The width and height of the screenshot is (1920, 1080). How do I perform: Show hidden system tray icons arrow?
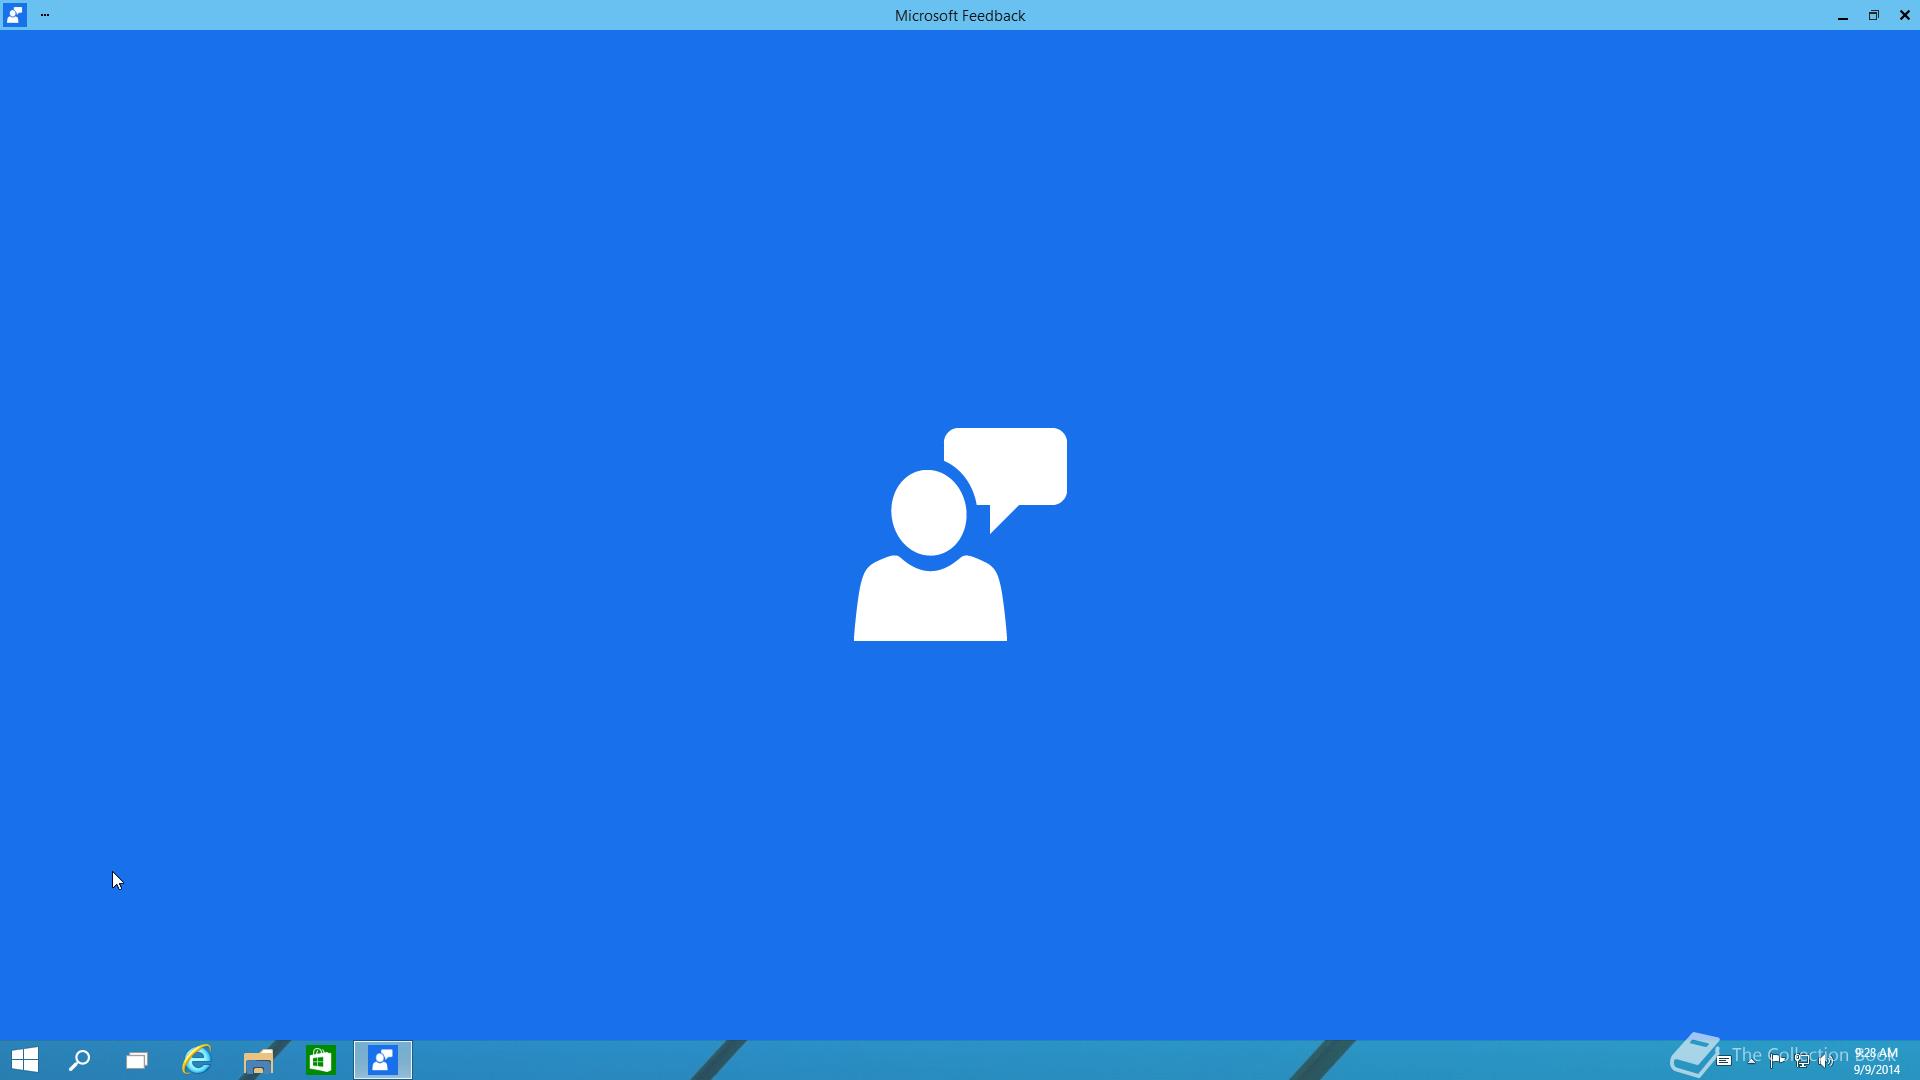pos(1751,1062)
